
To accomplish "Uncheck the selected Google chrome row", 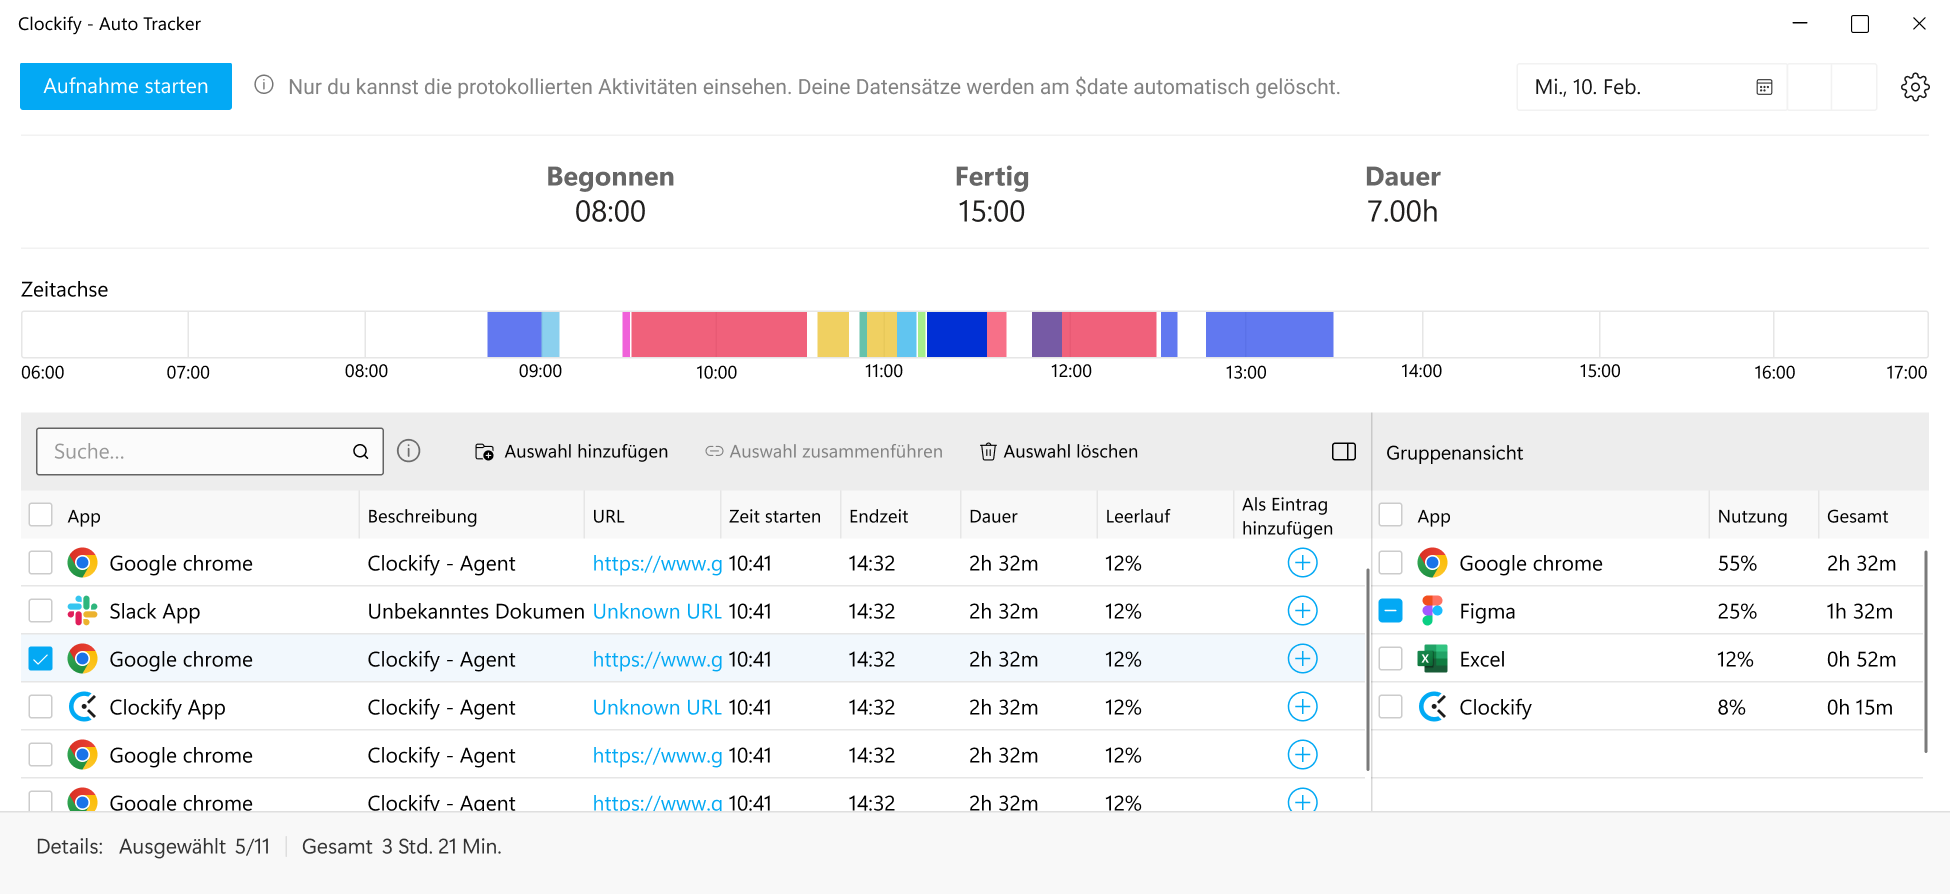I will (41, 659).
